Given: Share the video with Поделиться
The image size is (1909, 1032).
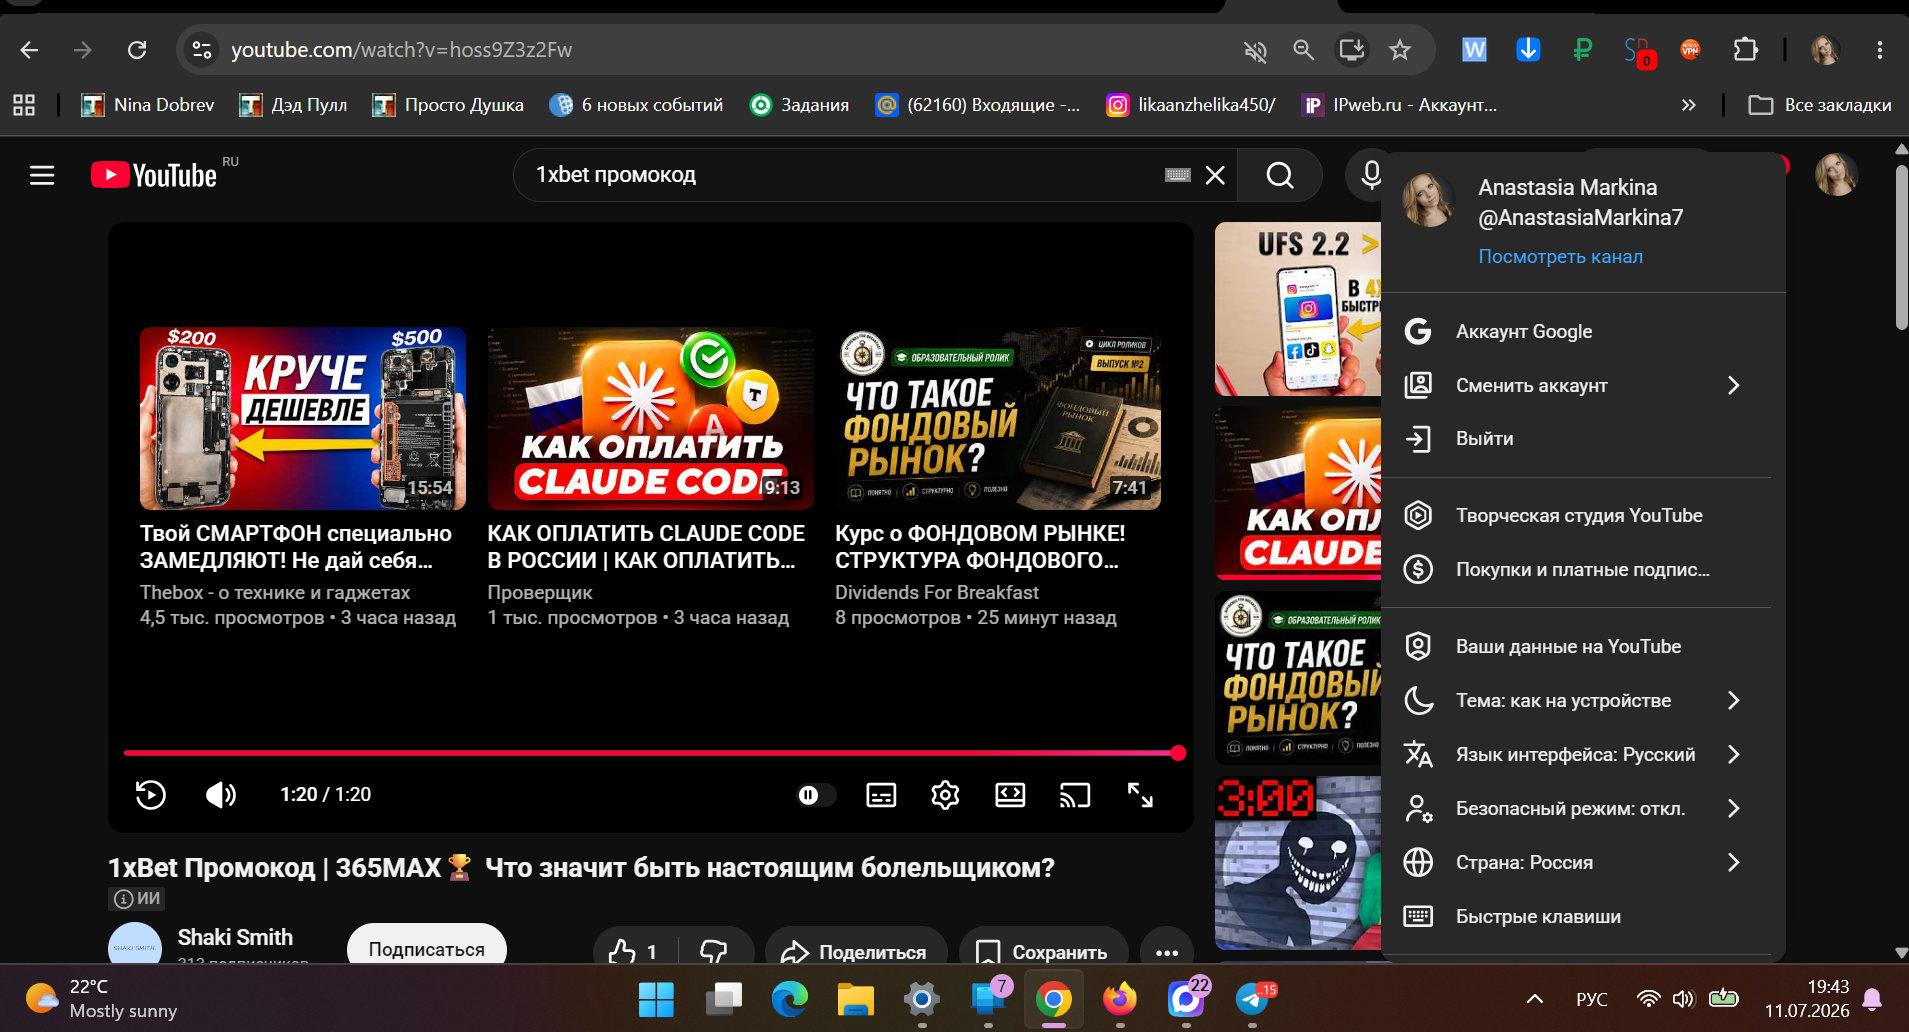Looking at the screenshot, I should tap(856, 951).
